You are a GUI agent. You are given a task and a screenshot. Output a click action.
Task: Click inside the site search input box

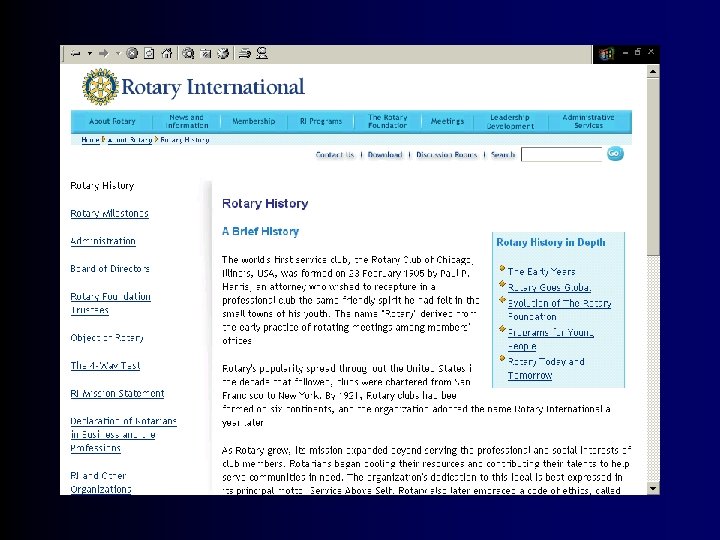[x=562, y=155]
